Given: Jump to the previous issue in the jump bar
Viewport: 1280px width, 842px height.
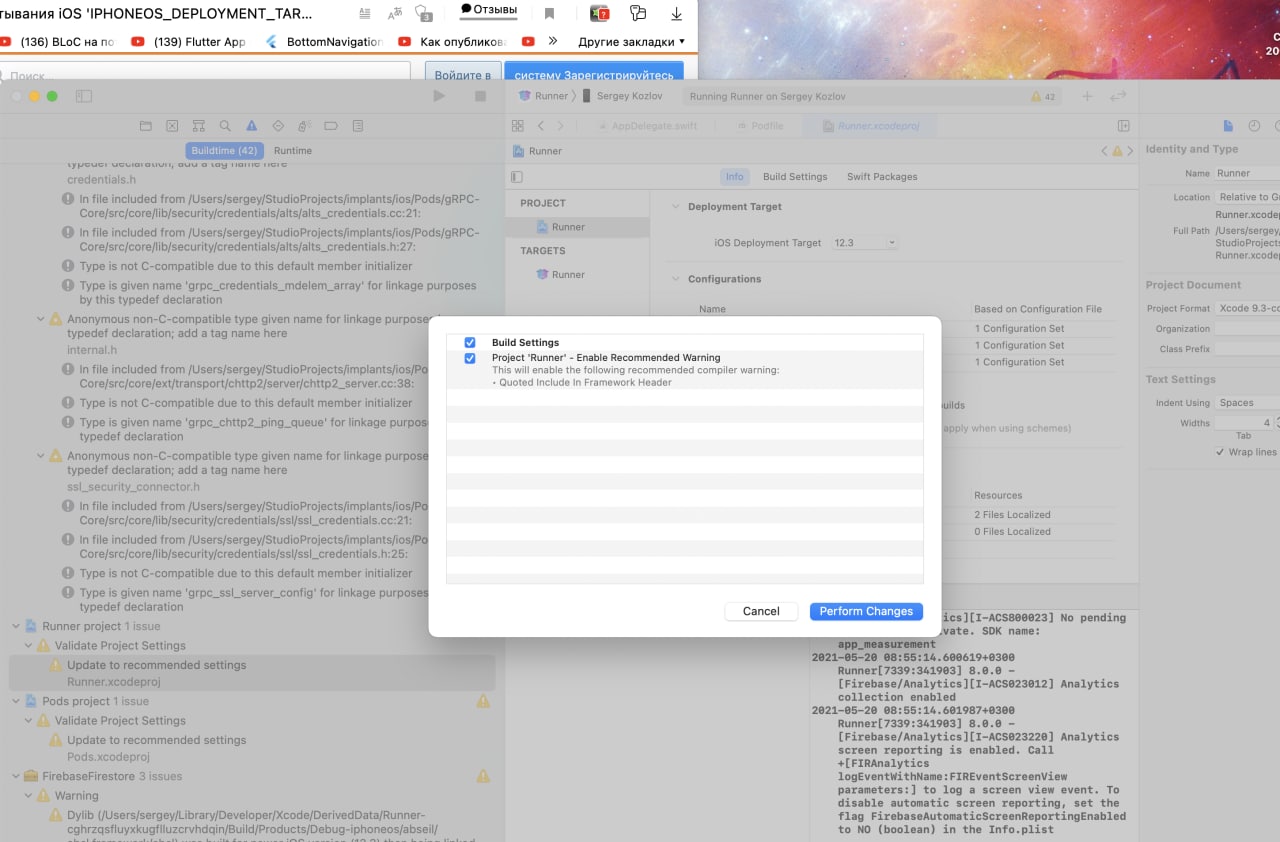Looking at the screenshot, I should (x=1105, y=151).
